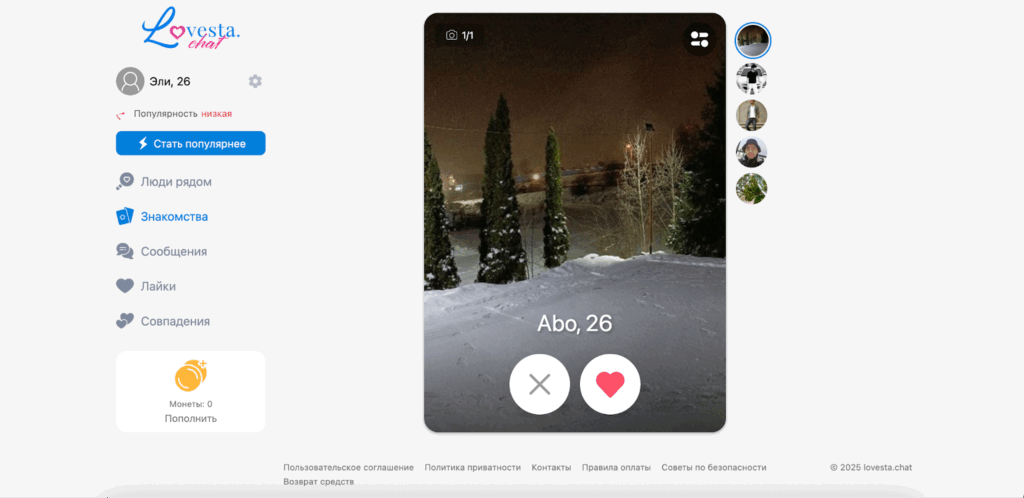Open Пользовательское соглашение link
1024x498 pixels.
coord(349,467)
